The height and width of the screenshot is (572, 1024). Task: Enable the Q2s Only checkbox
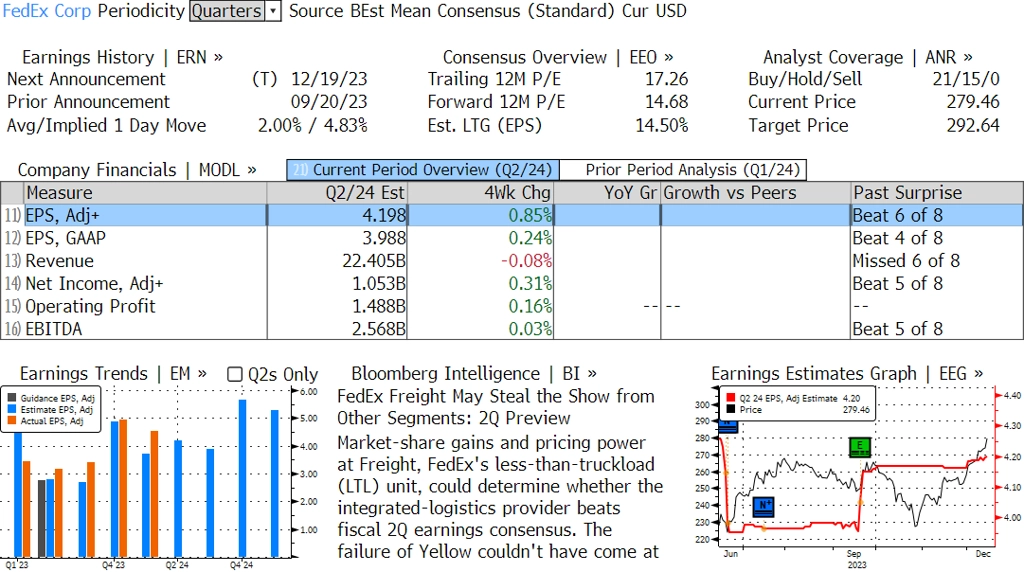pos(234,374)
